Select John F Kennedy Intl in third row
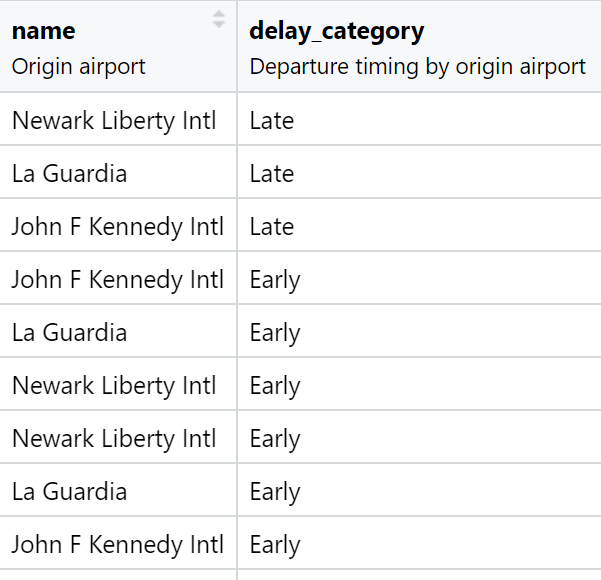The height and width of the screenshot is (580, 601). coord(117,227)
